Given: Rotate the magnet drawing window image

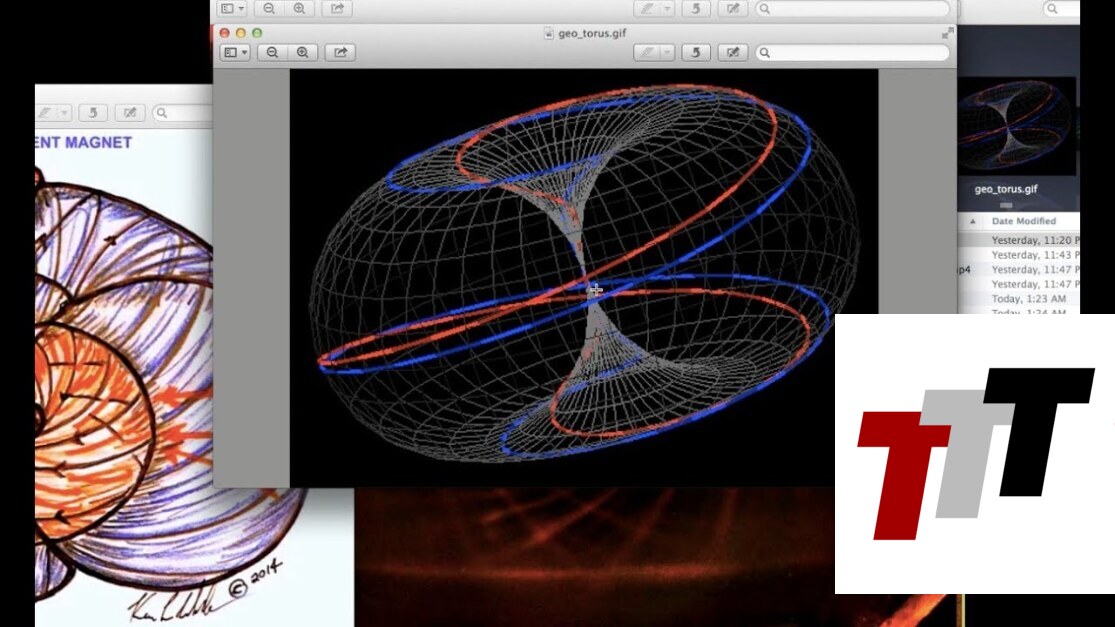Looking at the screenshot, I should click(93, 113).
